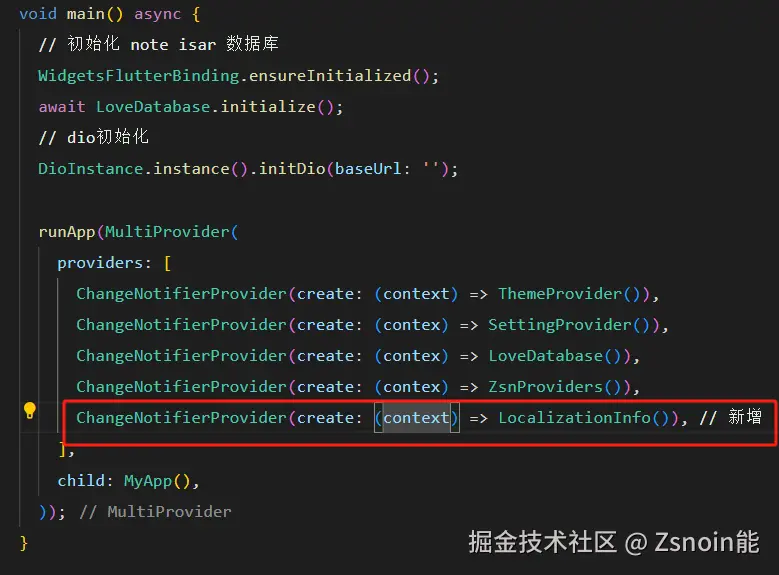Click the 新增 comment text
This screenshot has height=575, width=779.
click(745, 416)
